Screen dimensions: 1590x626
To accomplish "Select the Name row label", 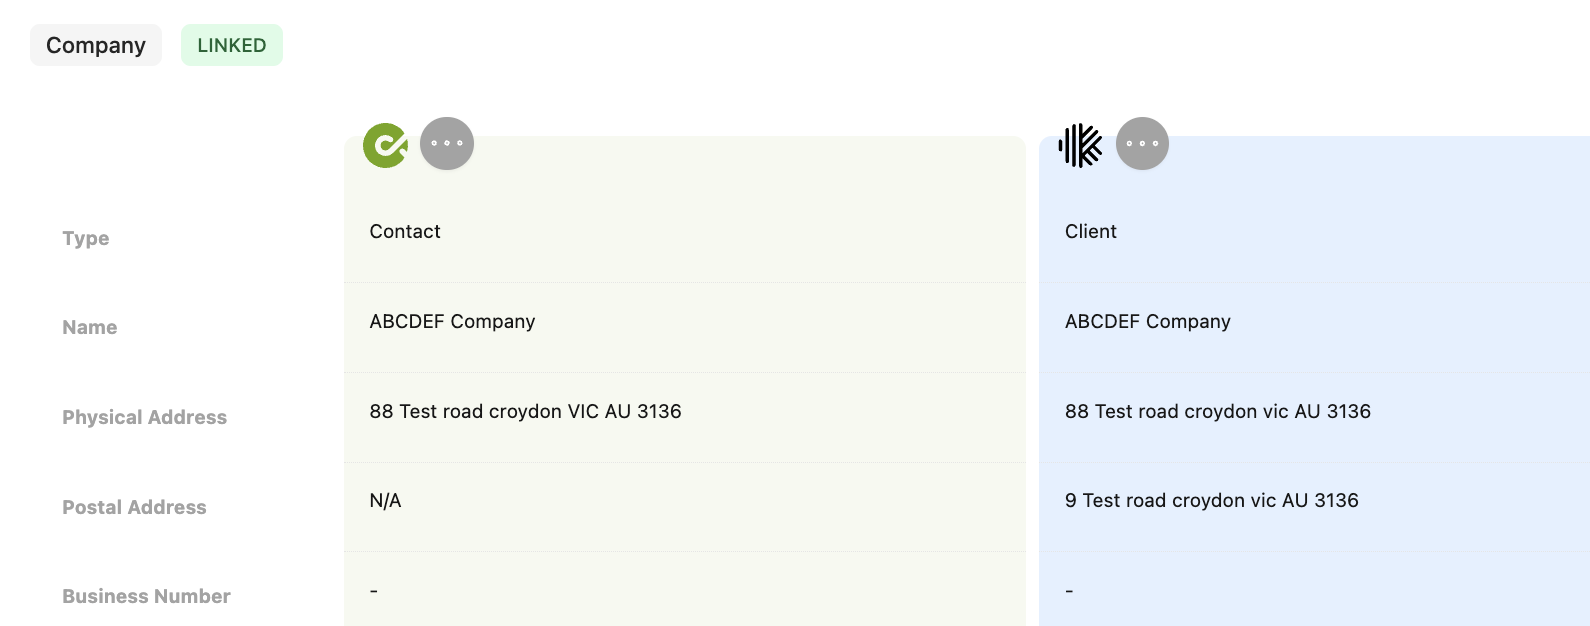I will (x=90, y=327).
